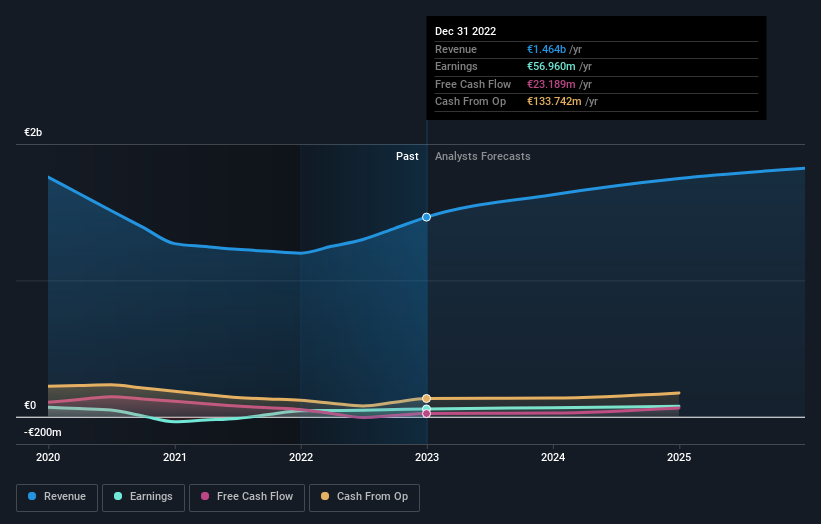Click the Analysts Forecasts label
The height and width of the screenshot is (524, 821).
coord(482,157)
